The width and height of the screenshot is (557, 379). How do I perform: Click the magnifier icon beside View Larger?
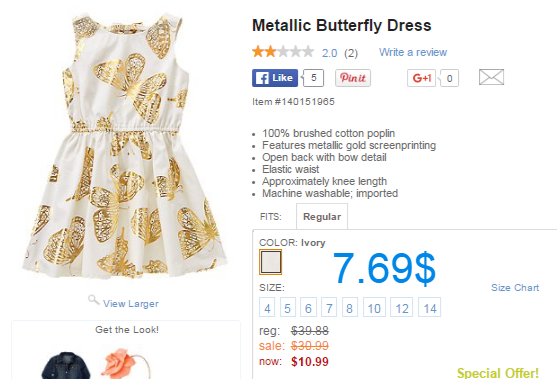[93, 300]
